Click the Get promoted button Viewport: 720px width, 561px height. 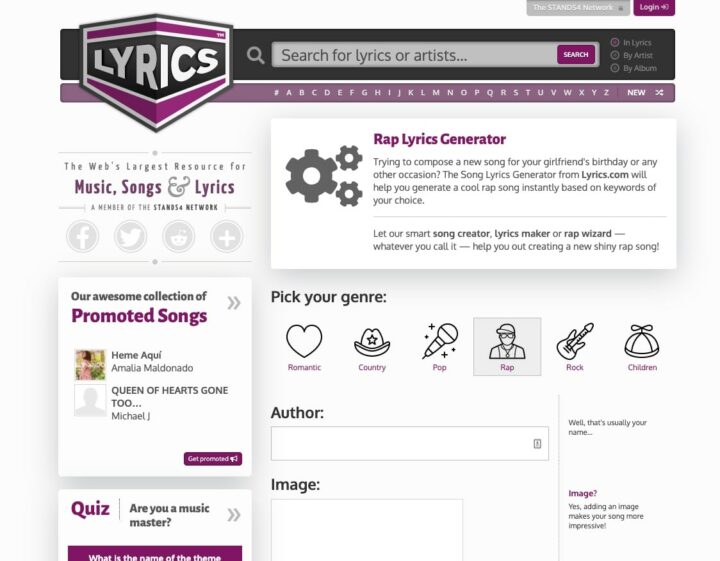point(213,459)
